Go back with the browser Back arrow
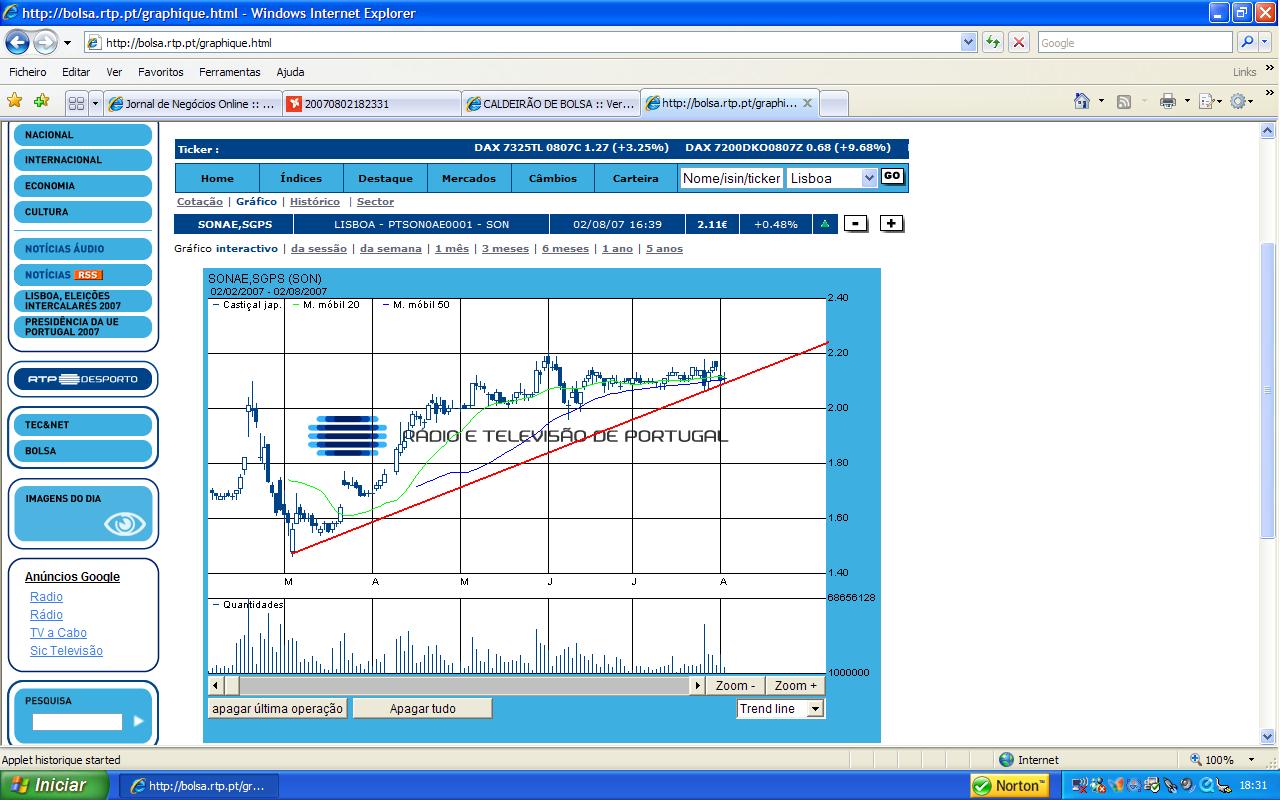Image resolution: width=1280 pixels, height=800 pixels. tap(18, 42)
